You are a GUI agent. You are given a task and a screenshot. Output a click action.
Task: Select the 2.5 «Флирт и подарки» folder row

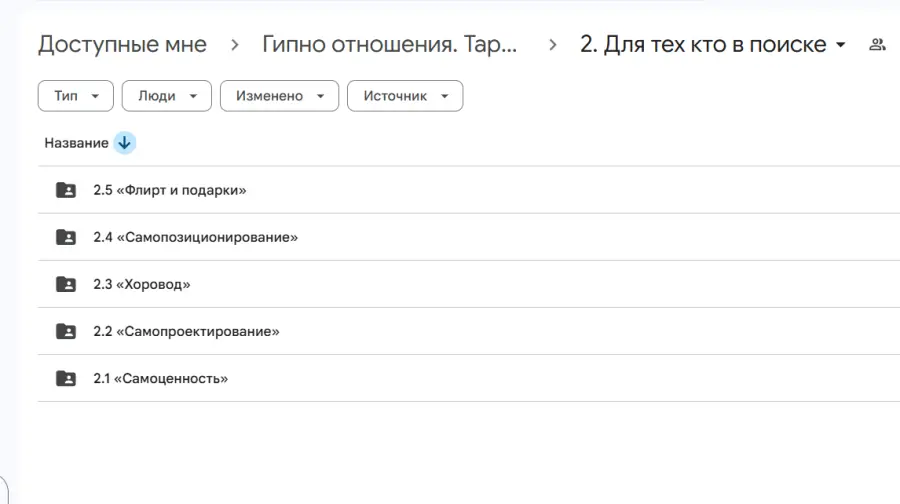[x=468, y=190]
